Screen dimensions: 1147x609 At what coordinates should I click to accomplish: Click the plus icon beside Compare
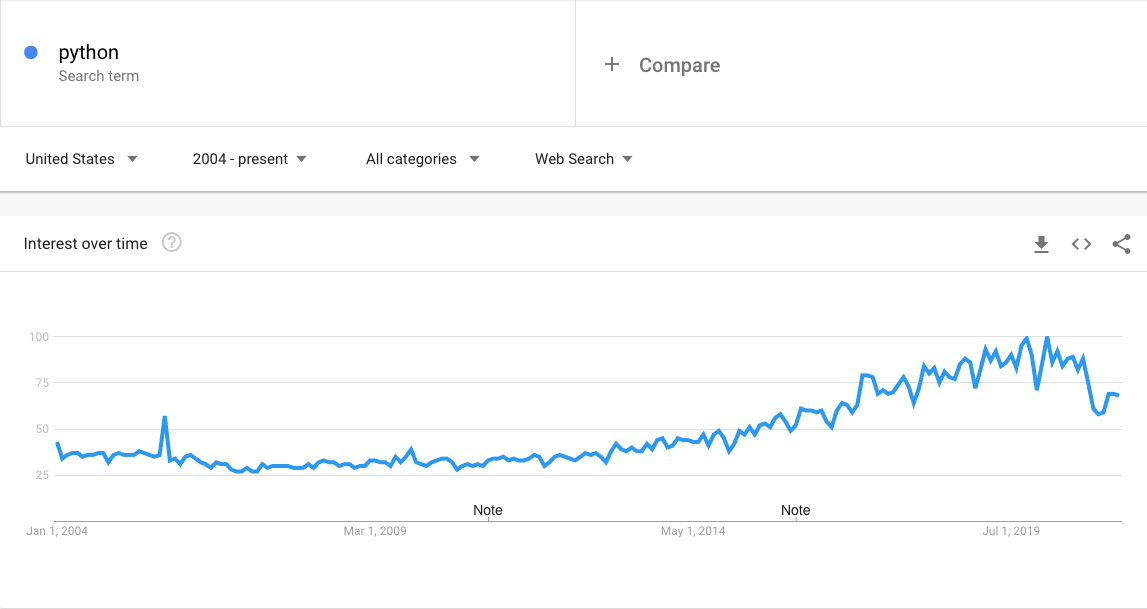tap(612, 64)
